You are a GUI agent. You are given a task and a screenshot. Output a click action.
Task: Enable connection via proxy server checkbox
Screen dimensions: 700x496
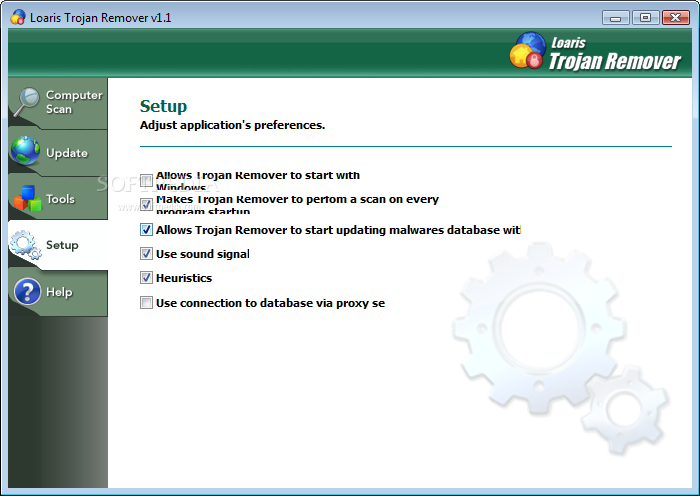click(x=146, y=303)
